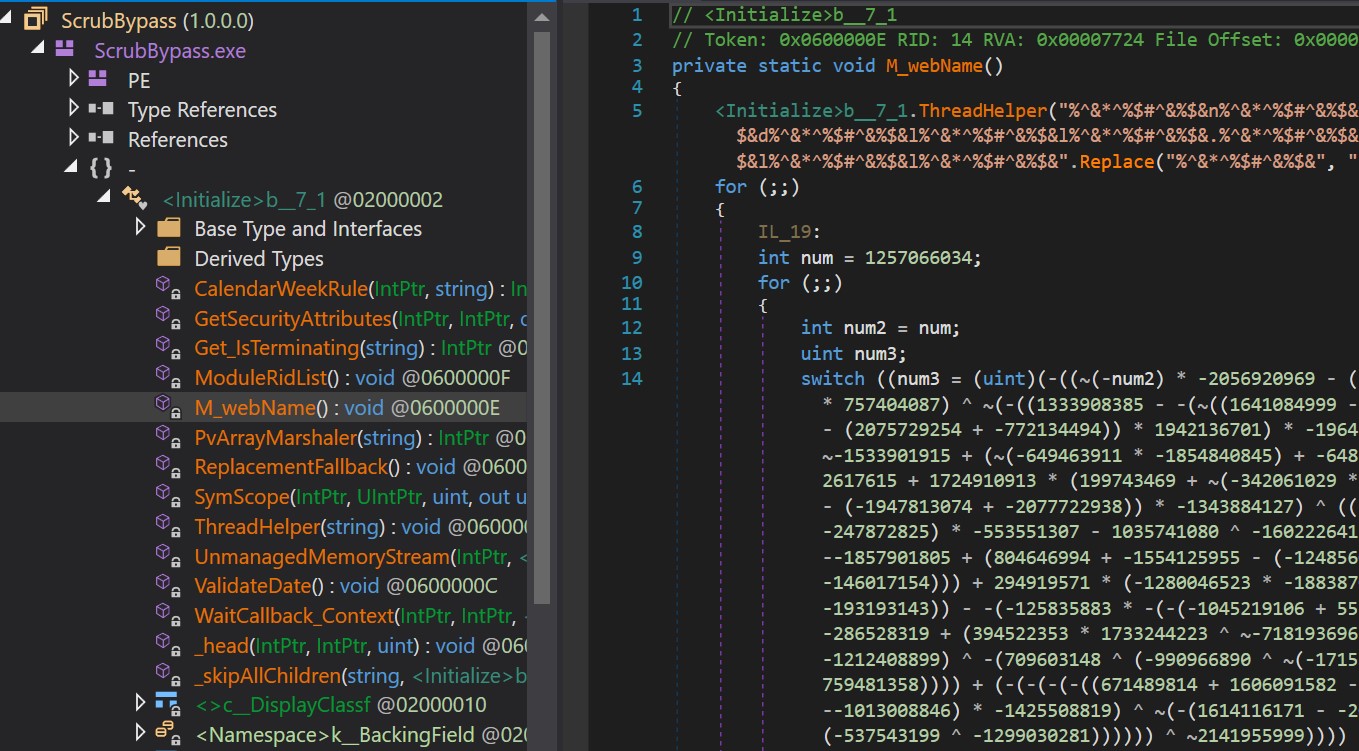Expand the <>c__DisplayClassf type

140,704
